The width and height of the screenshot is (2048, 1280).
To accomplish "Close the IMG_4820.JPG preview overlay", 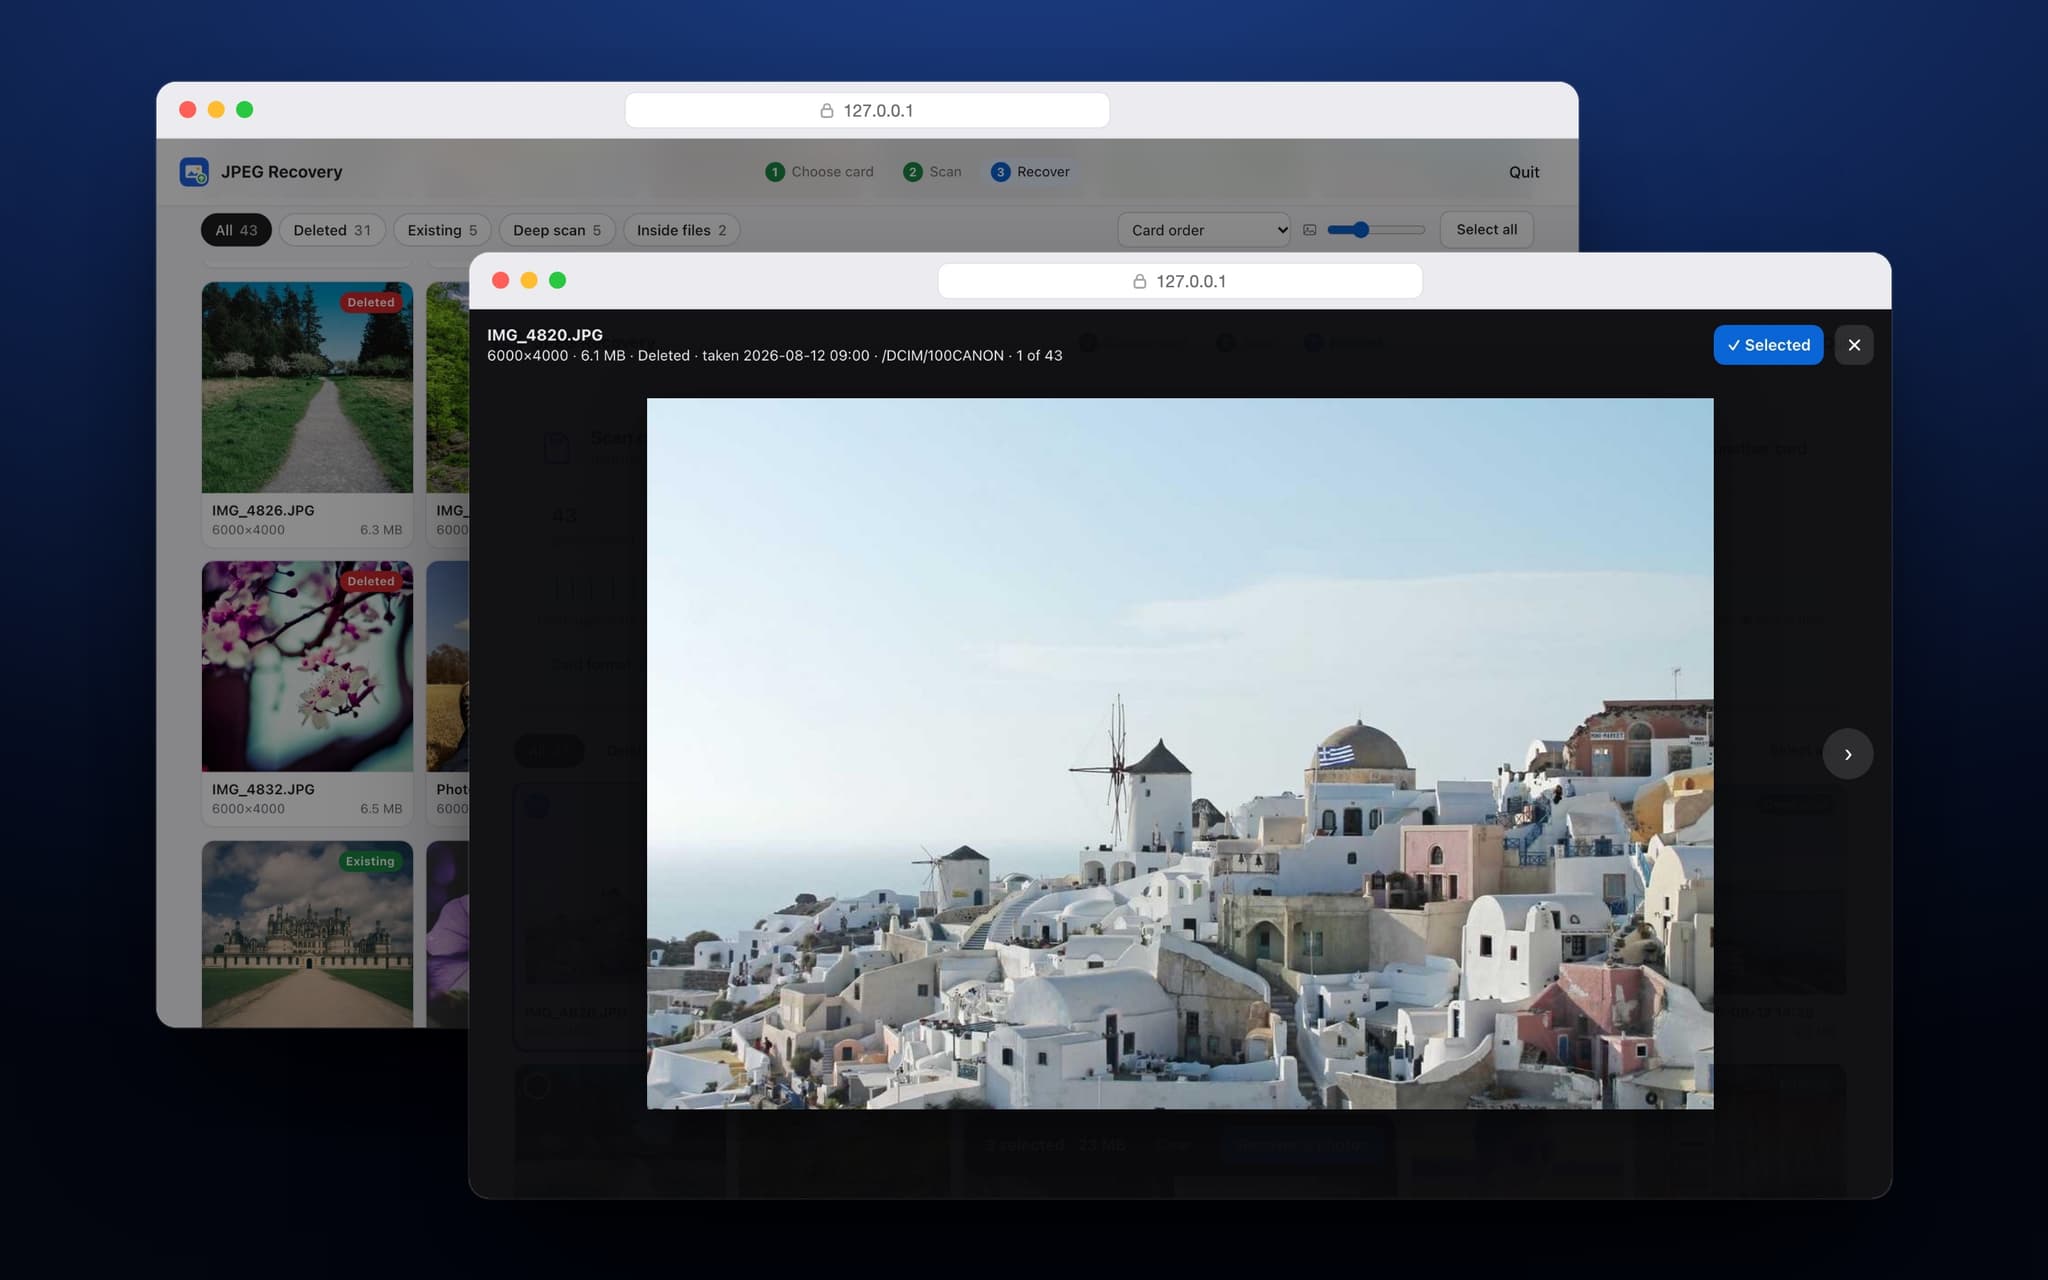I will coord(1854,345).
